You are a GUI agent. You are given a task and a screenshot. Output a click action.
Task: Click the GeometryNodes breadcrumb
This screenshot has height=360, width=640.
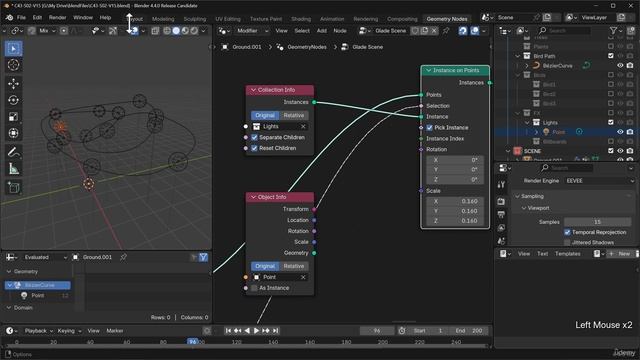tap(307, 47)
